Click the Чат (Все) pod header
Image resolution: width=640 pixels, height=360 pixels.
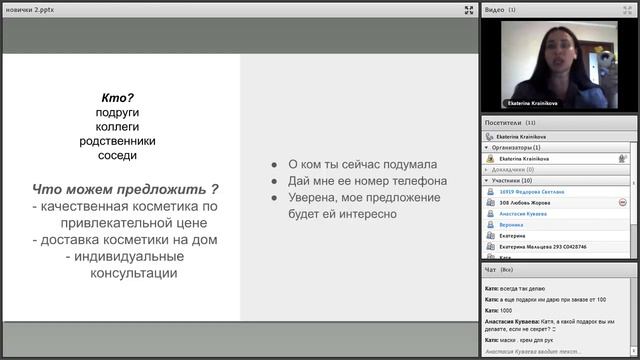click(x=559, y=270)
